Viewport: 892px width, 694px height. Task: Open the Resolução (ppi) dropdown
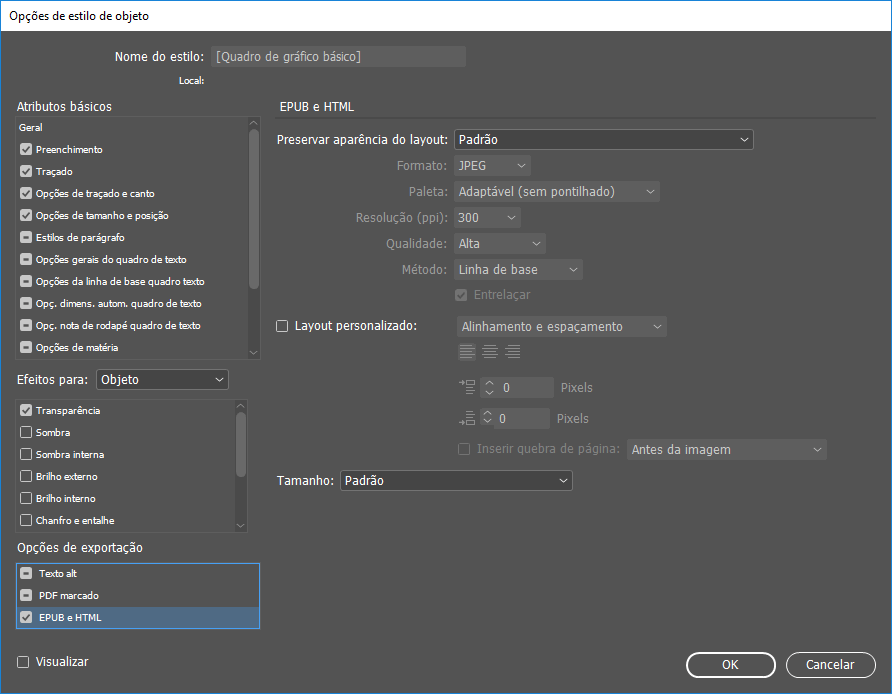point(486,217)
